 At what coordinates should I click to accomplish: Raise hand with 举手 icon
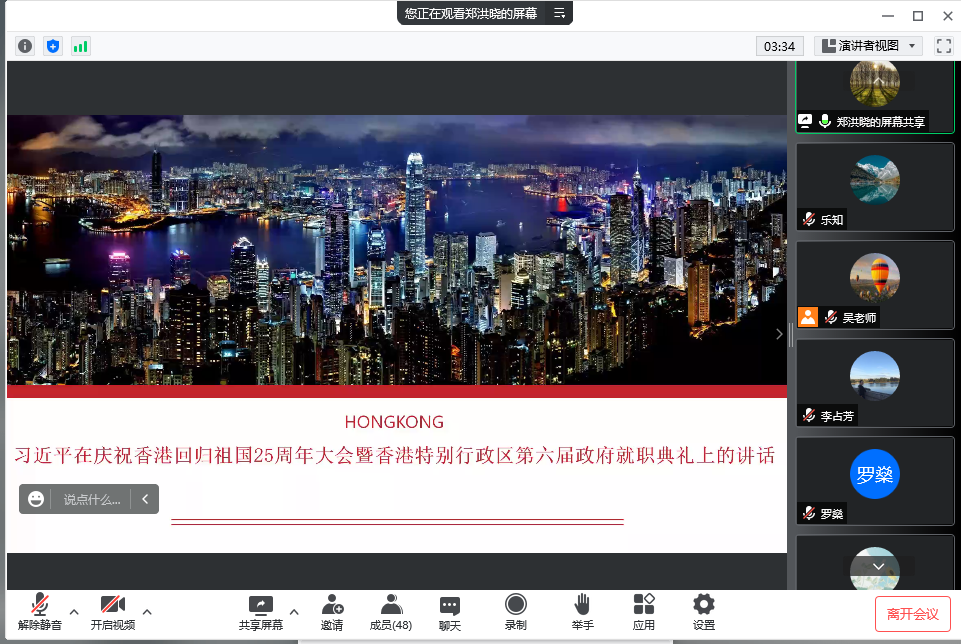point(582,611)
